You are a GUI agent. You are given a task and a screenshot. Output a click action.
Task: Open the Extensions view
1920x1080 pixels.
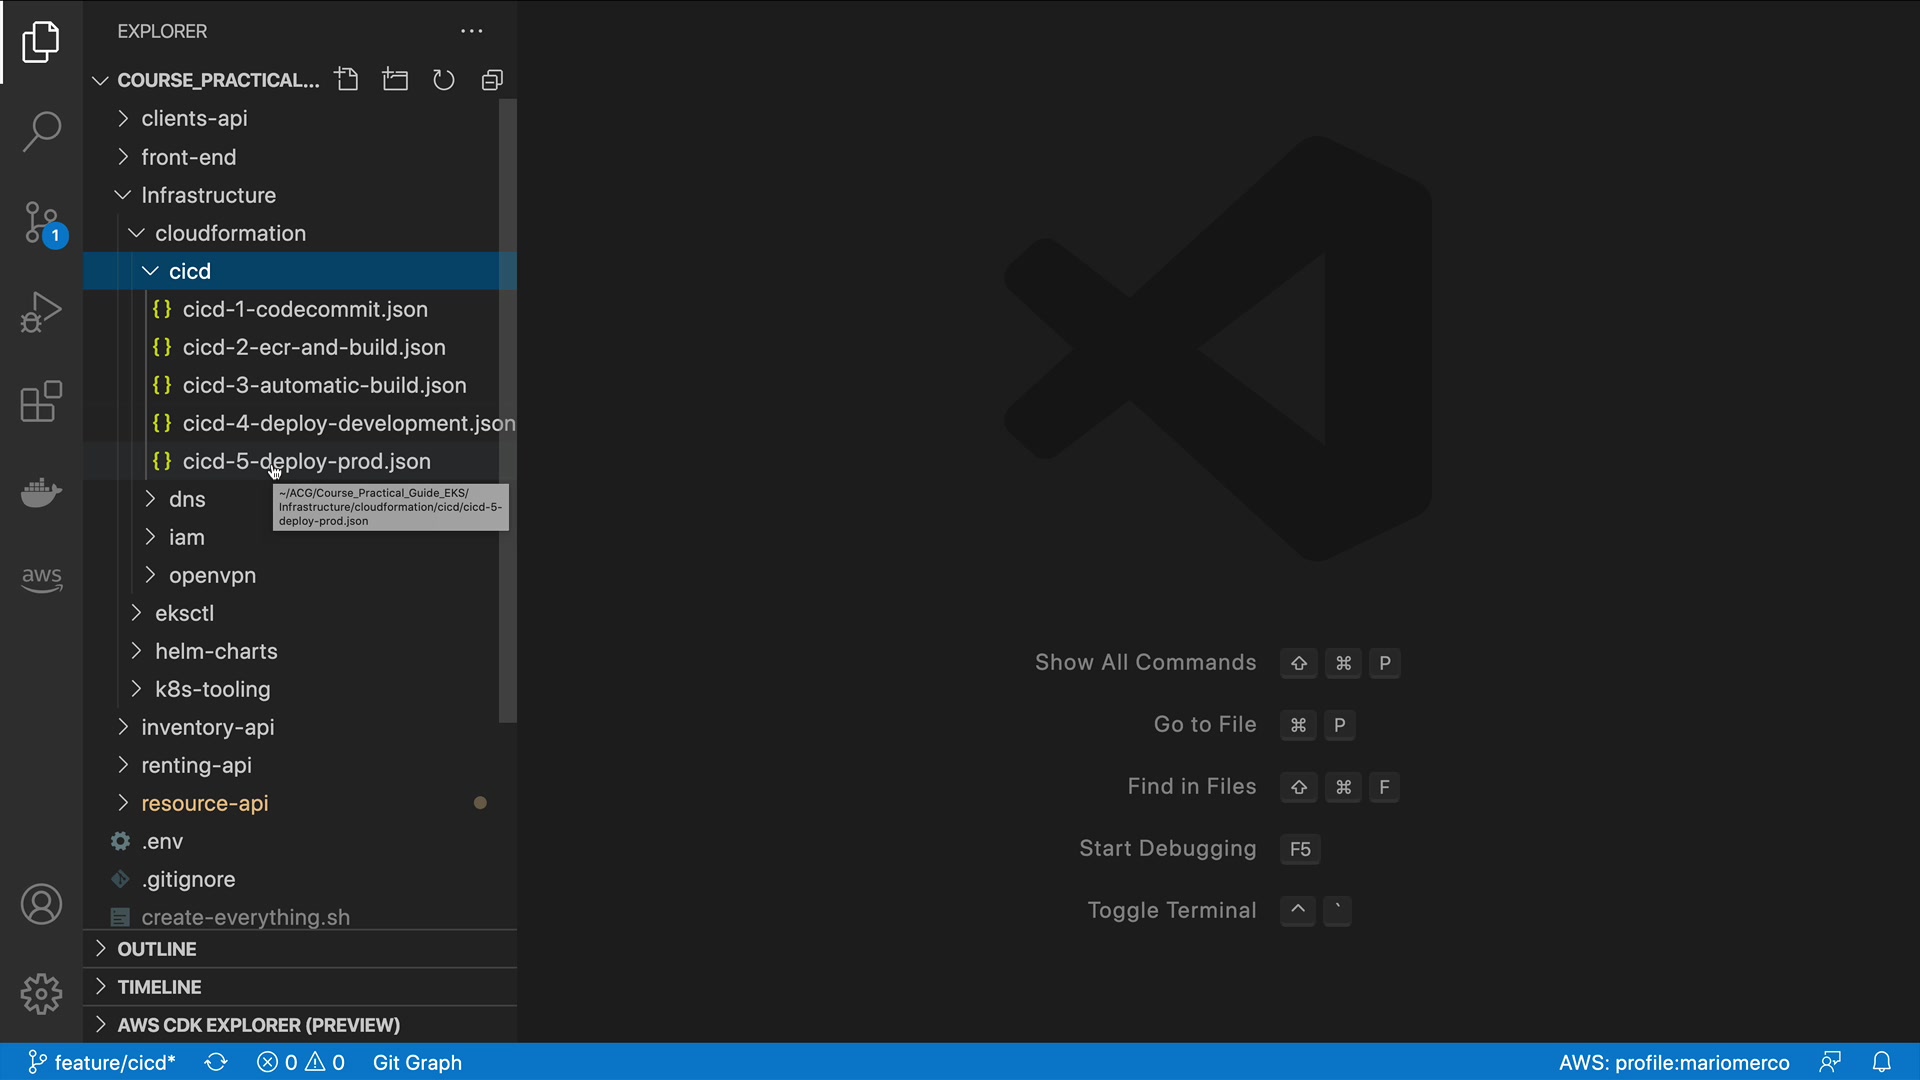[x=41, y=402]
